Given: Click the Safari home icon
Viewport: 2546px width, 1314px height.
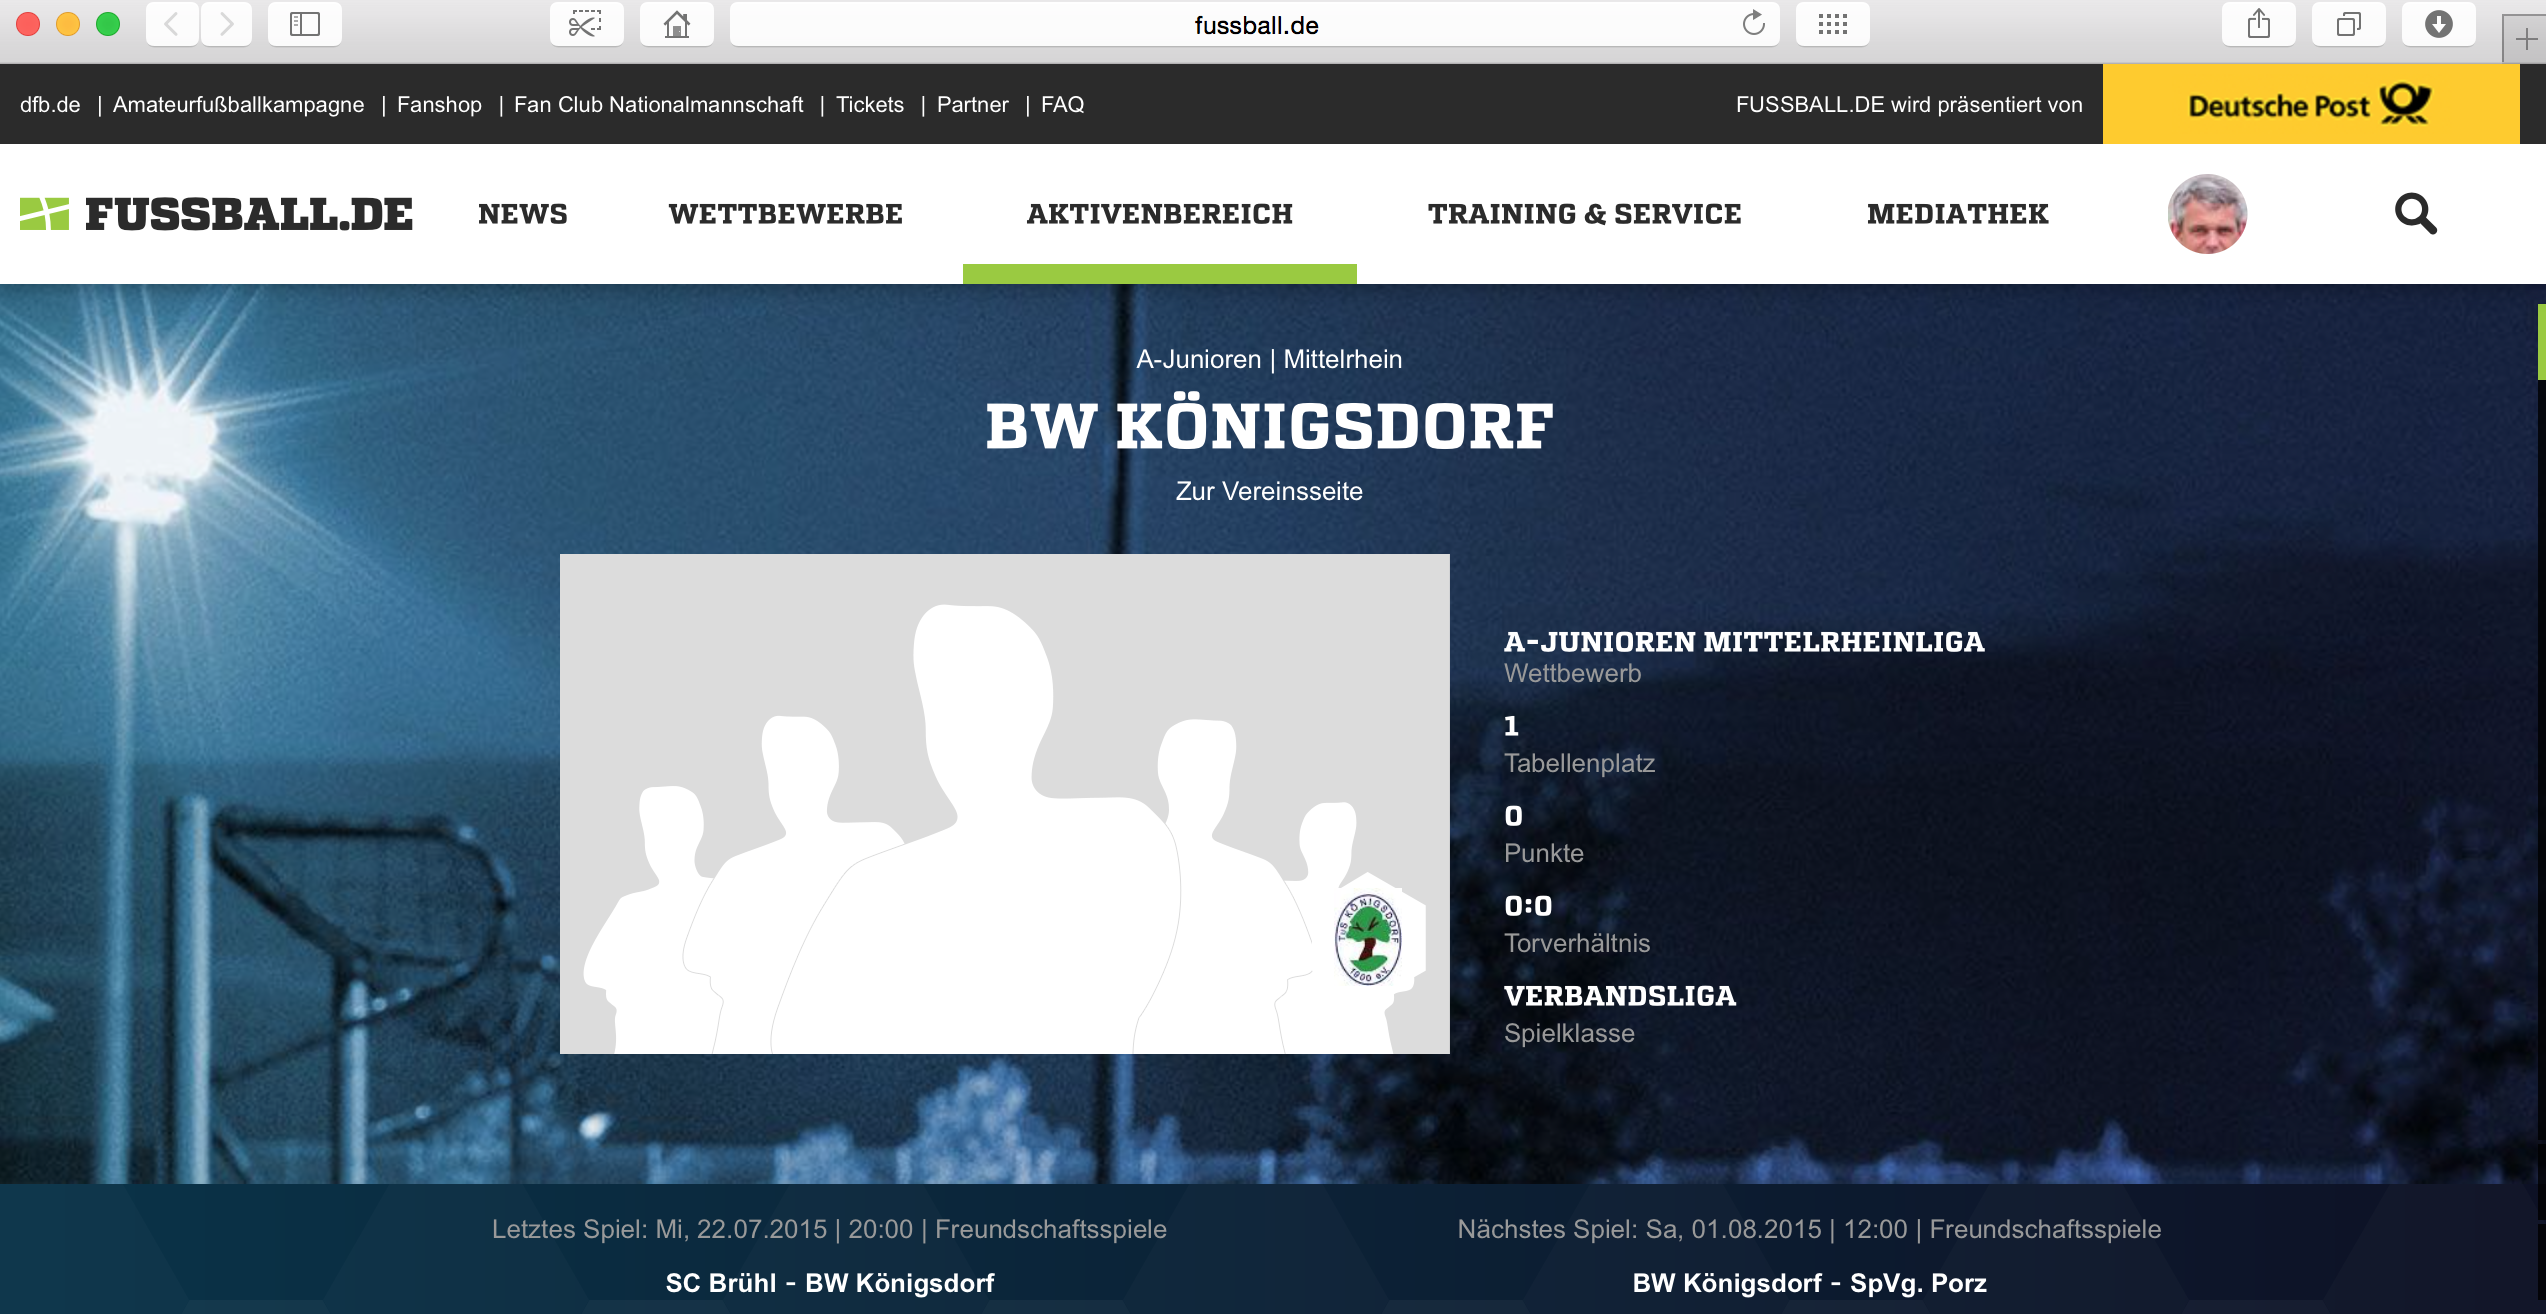Looking at the screenshot, I should click(x=677, y=24).
